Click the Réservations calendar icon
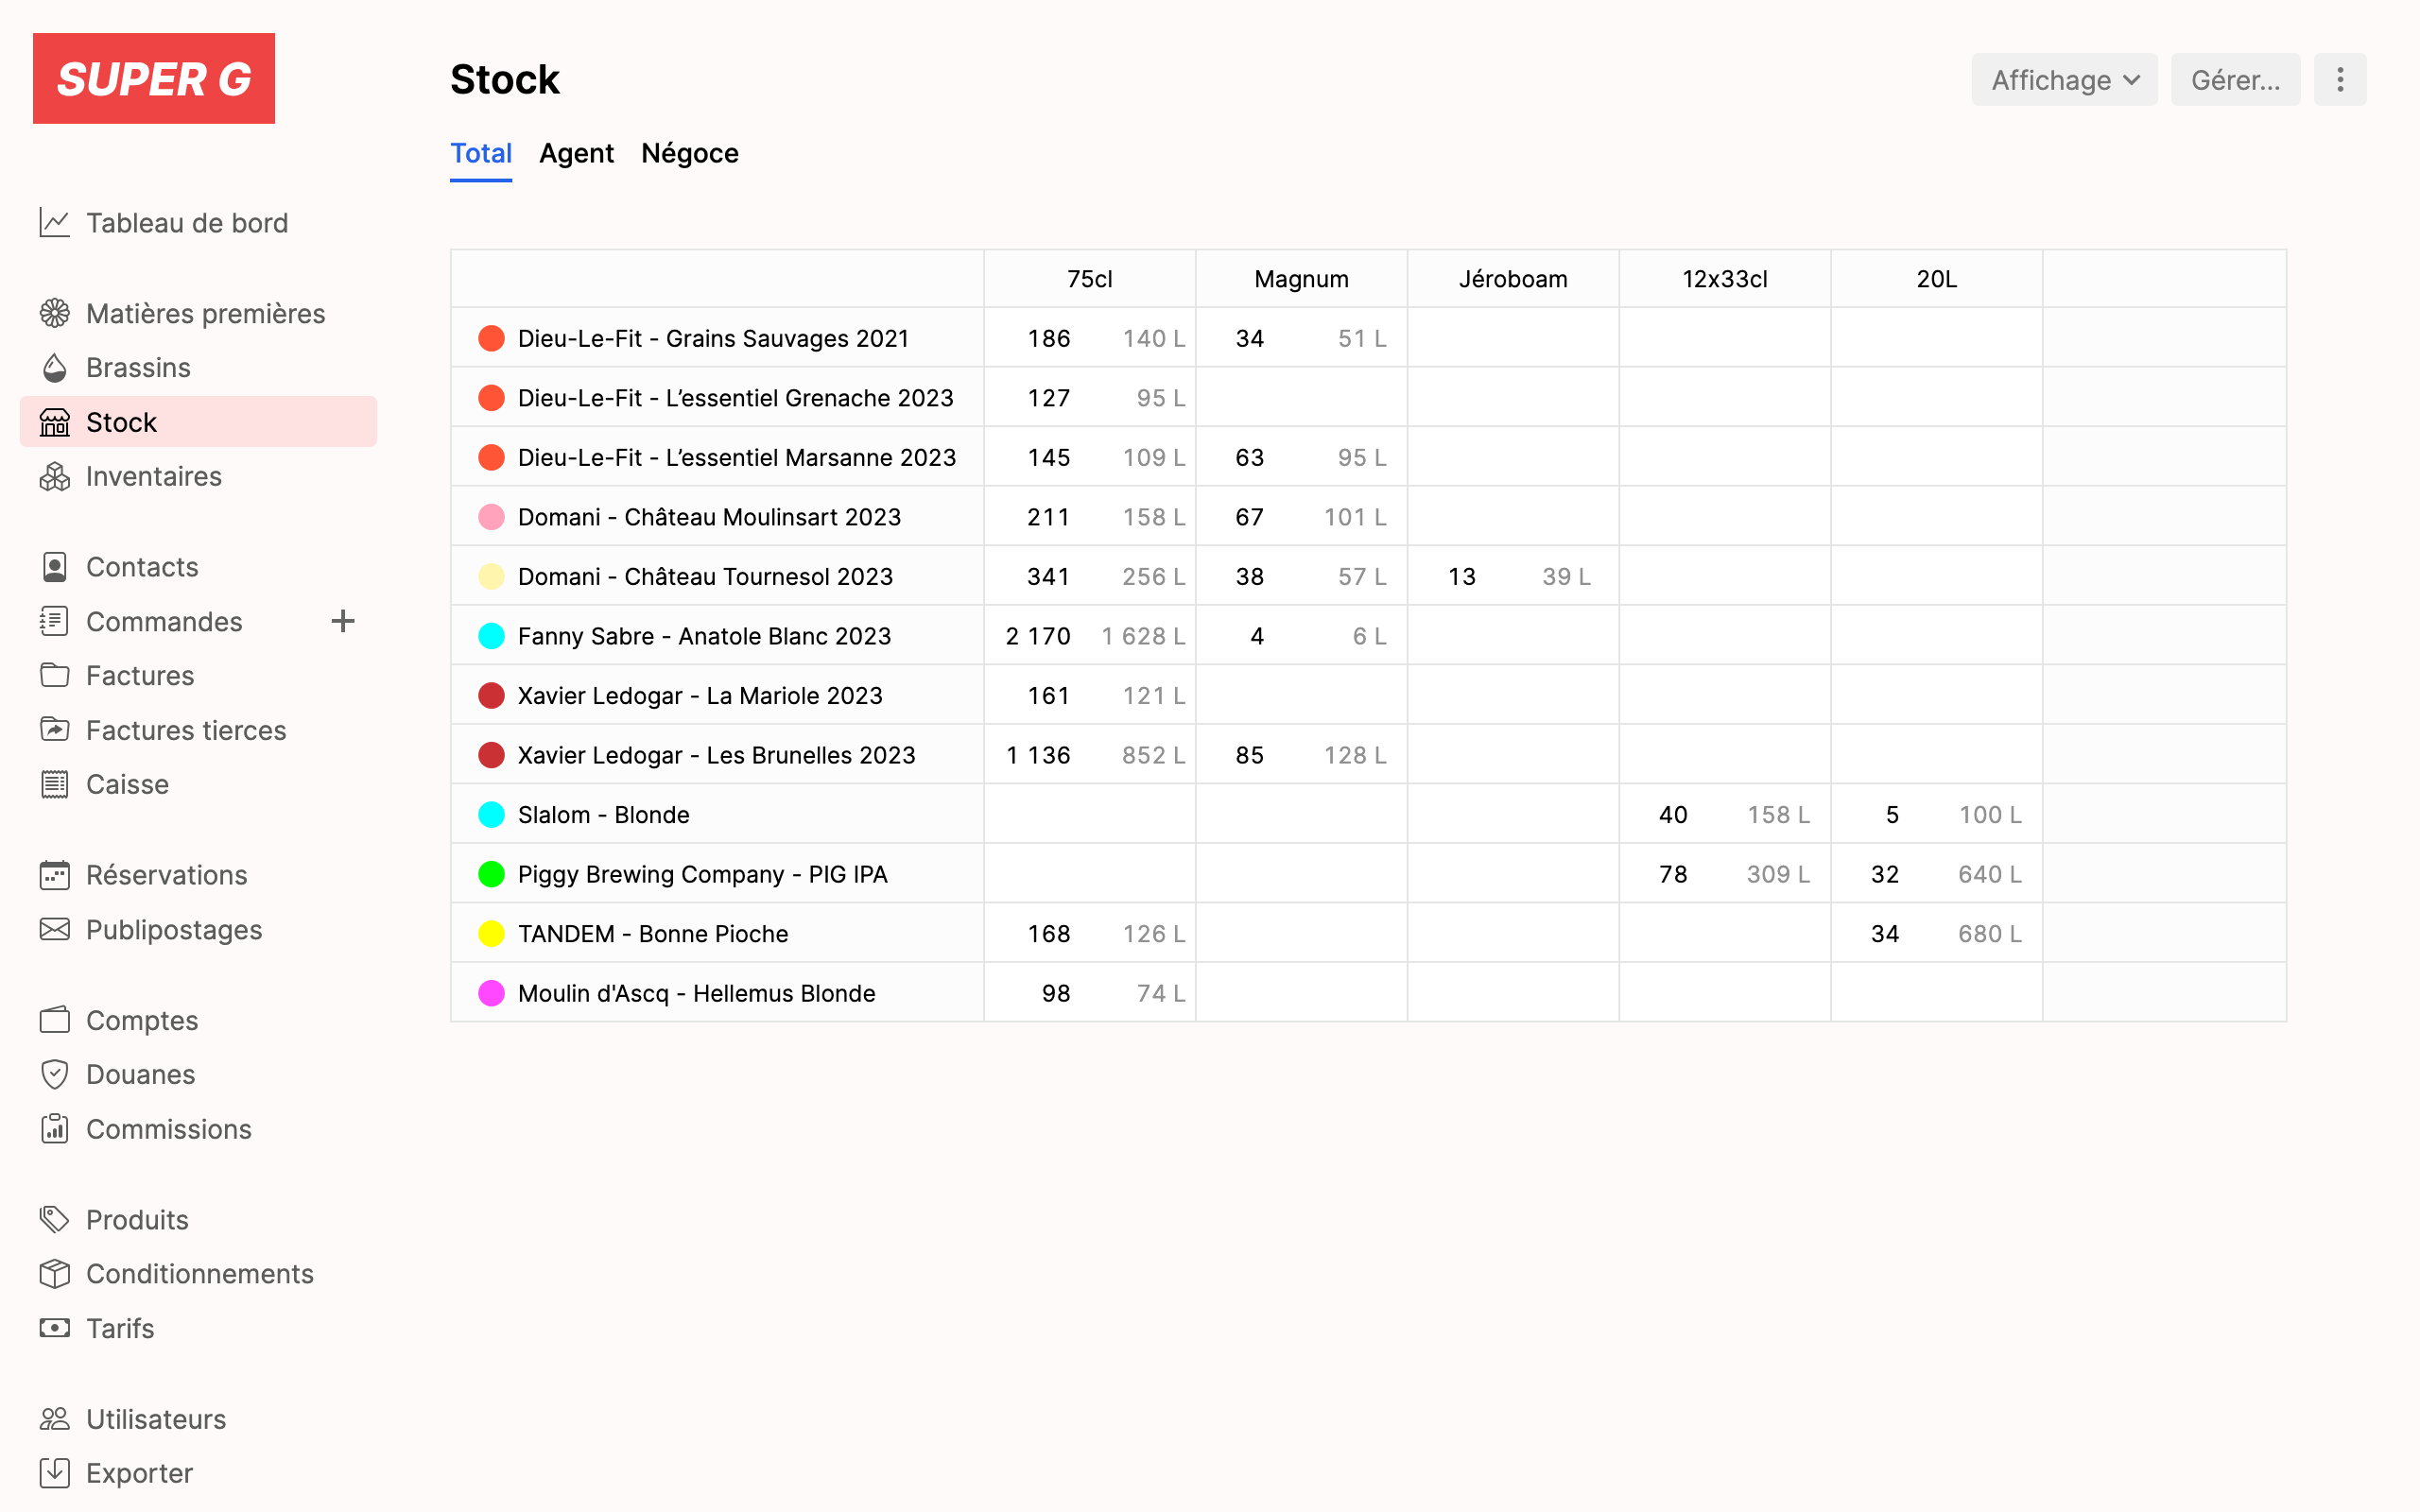The image size is (2420, 1512). pos(55,875)
